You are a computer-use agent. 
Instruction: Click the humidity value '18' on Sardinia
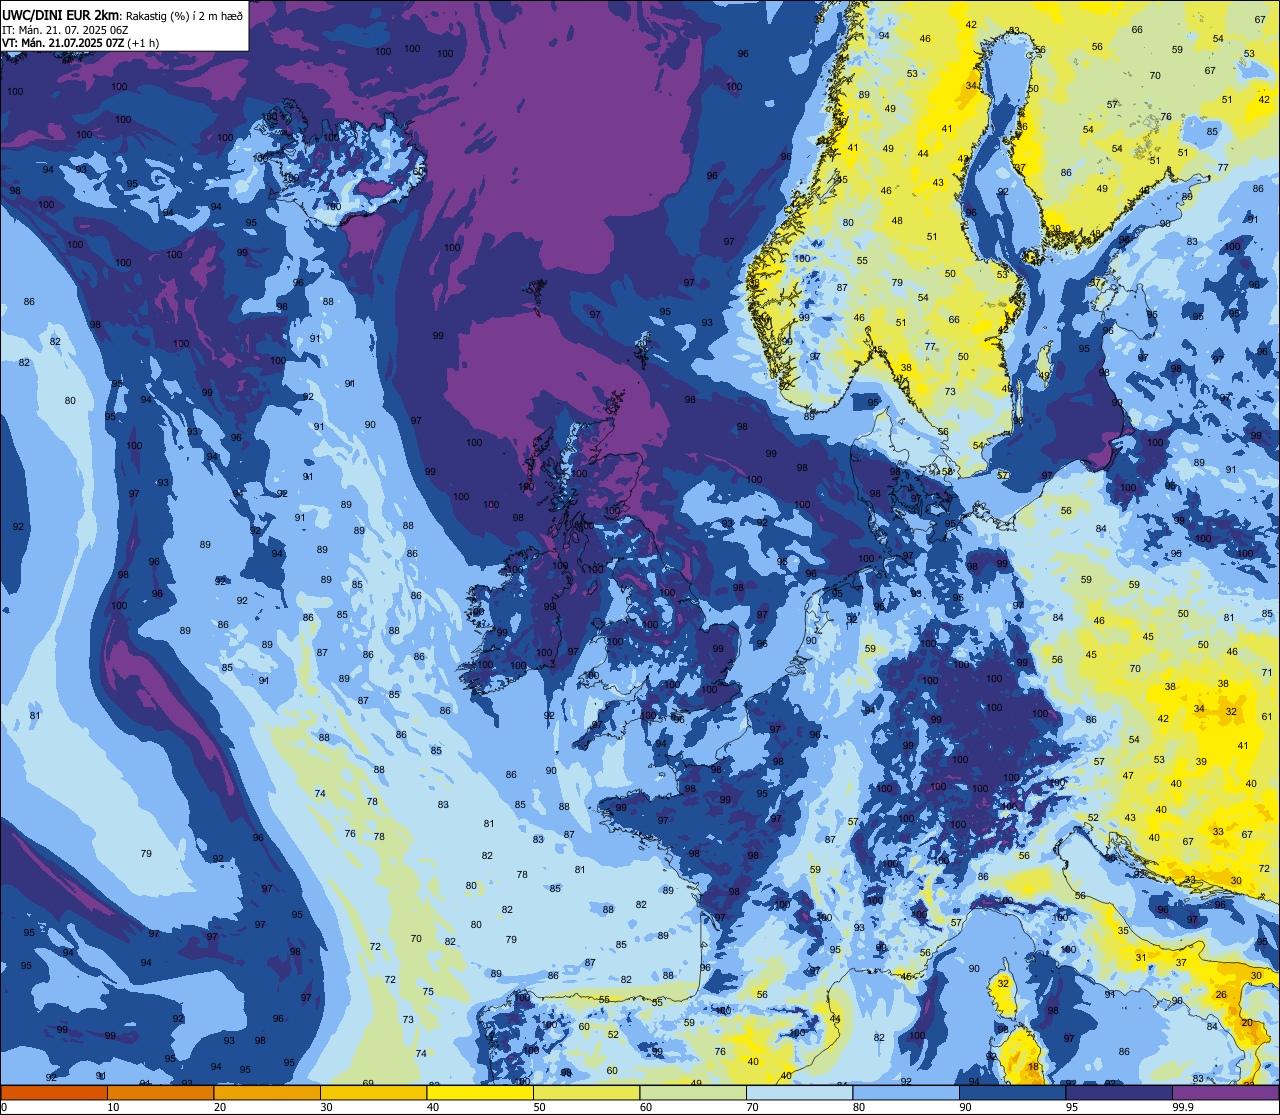point(1034,1067)
